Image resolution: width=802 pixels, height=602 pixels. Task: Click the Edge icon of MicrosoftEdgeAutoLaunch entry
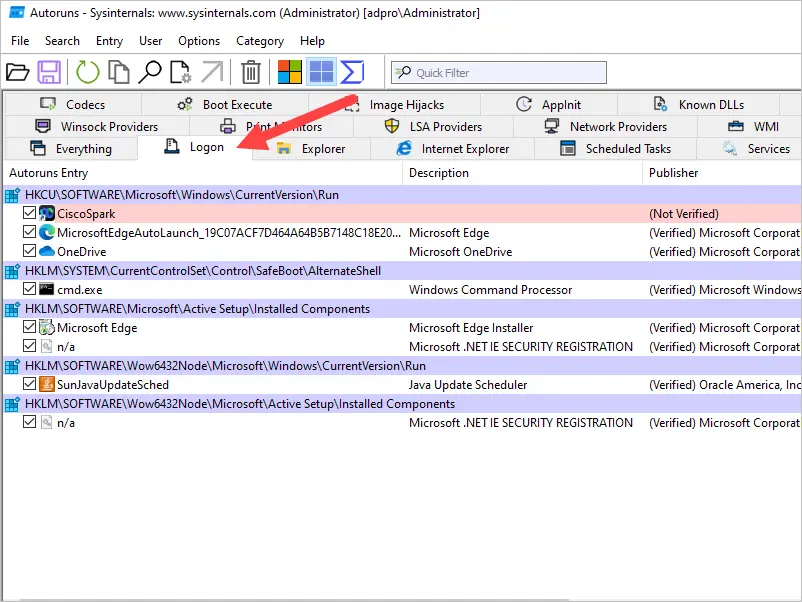(47, 232)
